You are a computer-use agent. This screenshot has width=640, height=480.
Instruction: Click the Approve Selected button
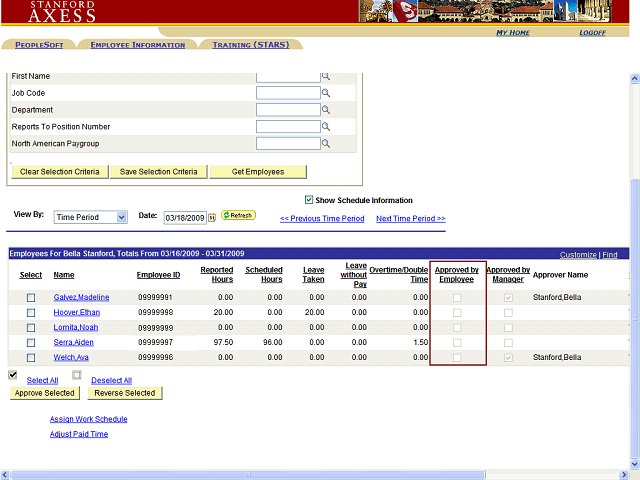45,393
